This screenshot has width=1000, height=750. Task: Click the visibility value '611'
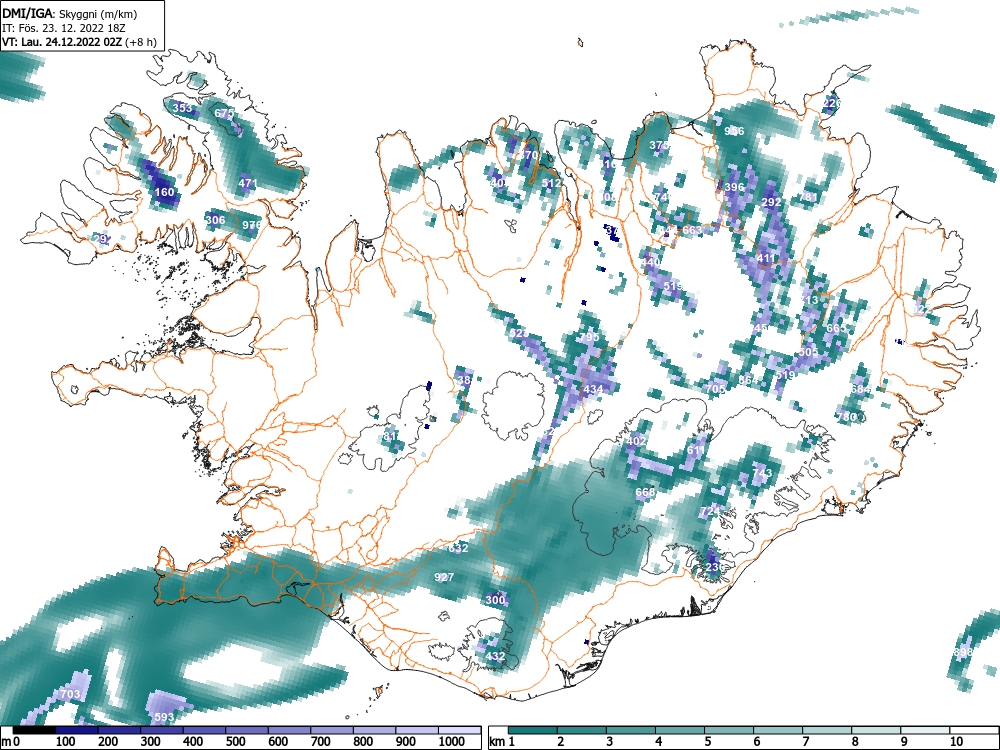click(696, 450)
